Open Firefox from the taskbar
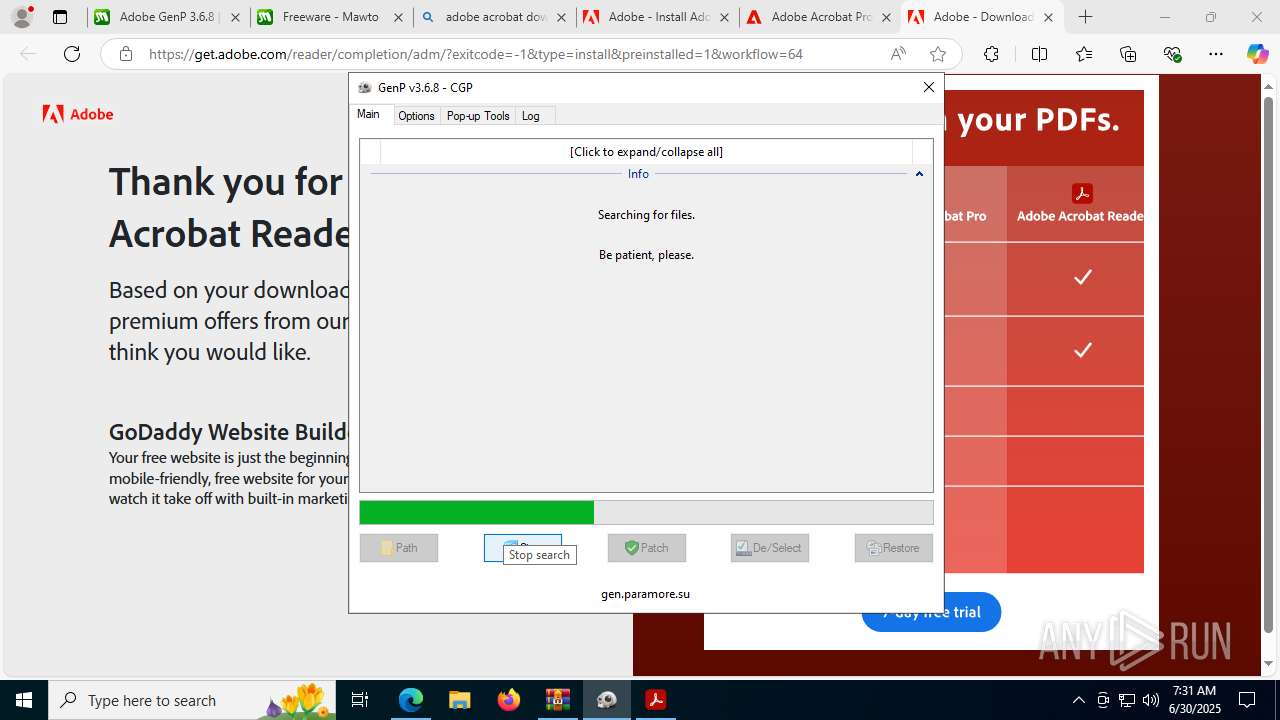 click(508, 700)
